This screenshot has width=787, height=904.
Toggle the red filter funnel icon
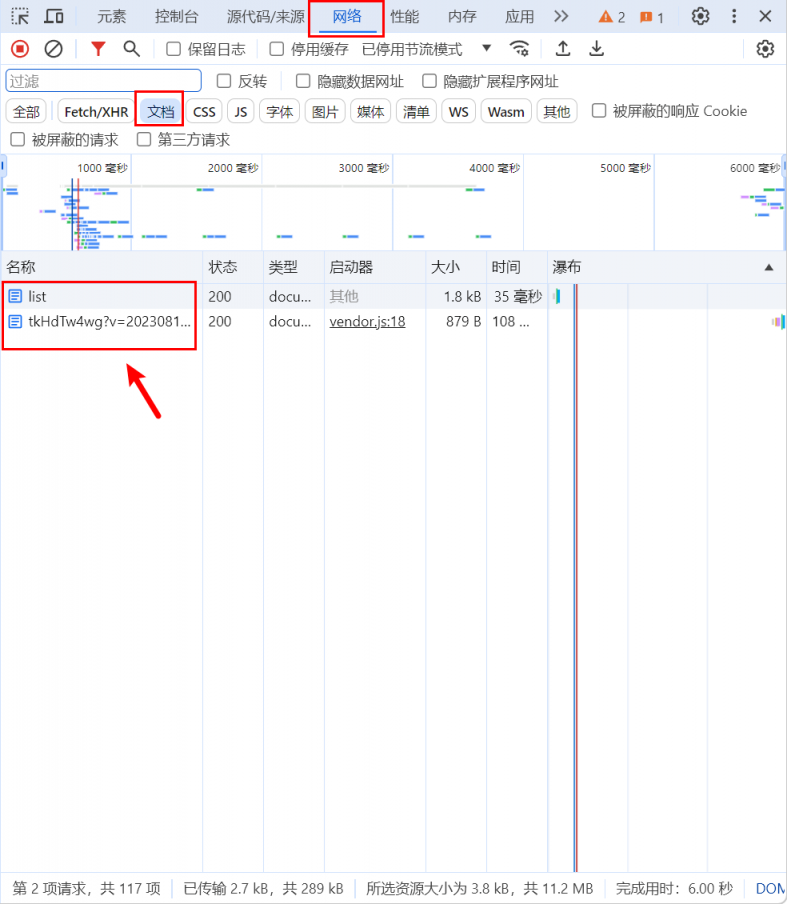click(x=98, y=49)
